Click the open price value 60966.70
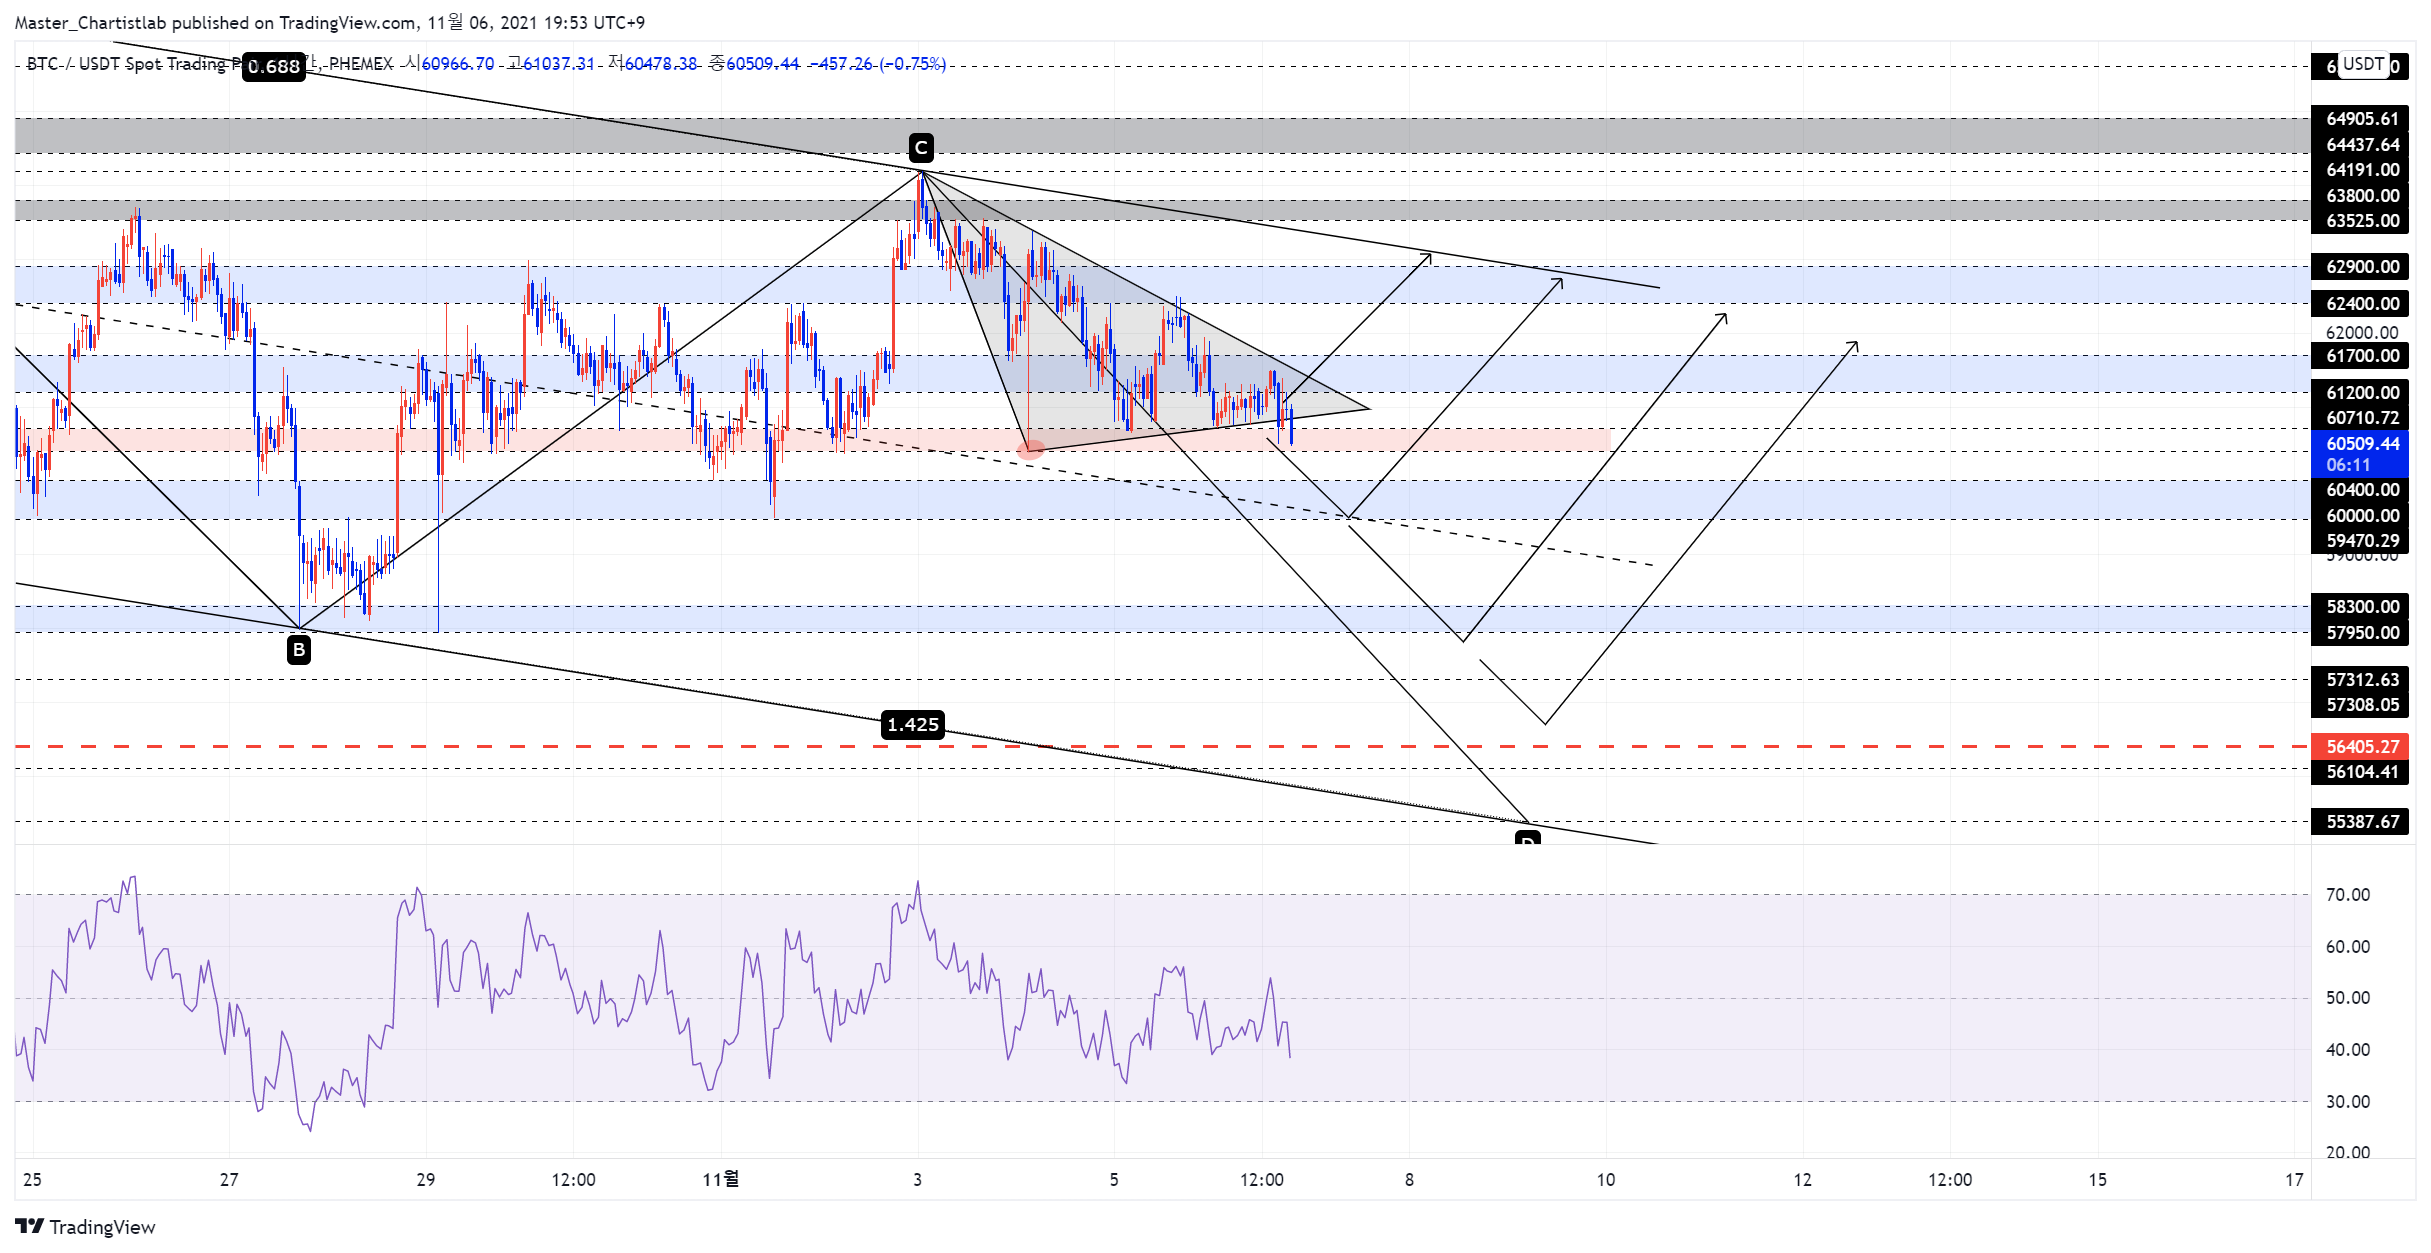The height and width of the screenshot is (1253, 2431). pyautogui.click(x=457, y=64)
